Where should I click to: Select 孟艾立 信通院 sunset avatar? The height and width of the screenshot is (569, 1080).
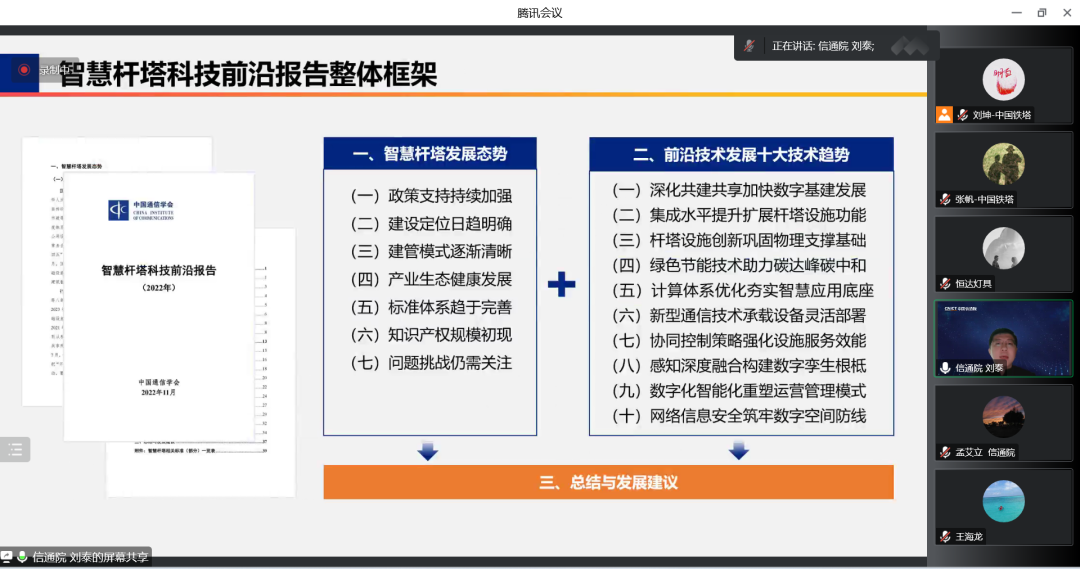pos(1003,417)
